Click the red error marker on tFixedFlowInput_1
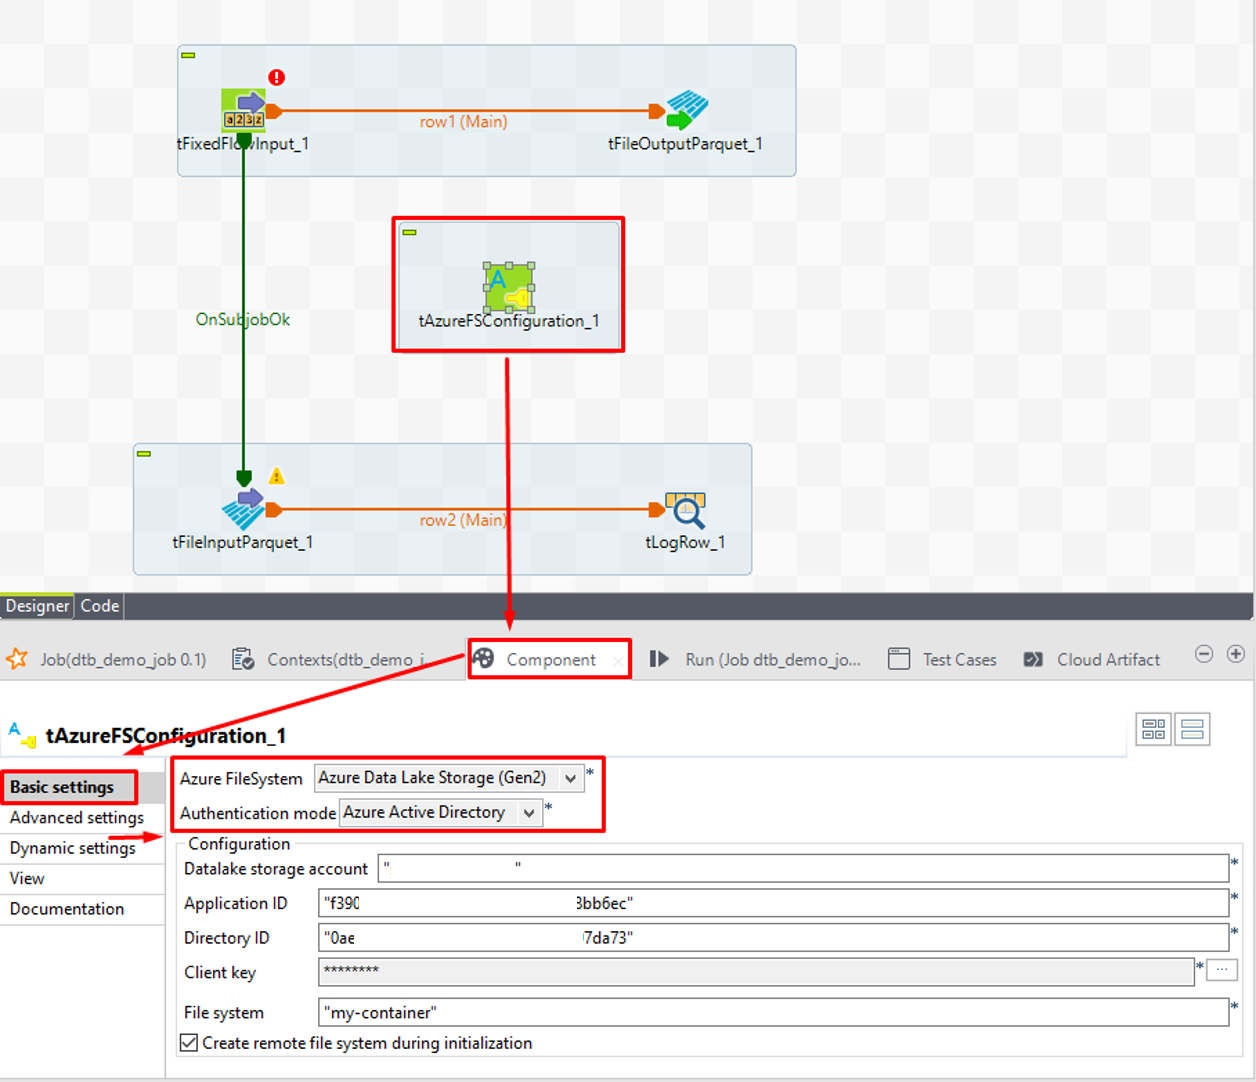Viewport: 1256px width, 1082px height. pos(277,77)
